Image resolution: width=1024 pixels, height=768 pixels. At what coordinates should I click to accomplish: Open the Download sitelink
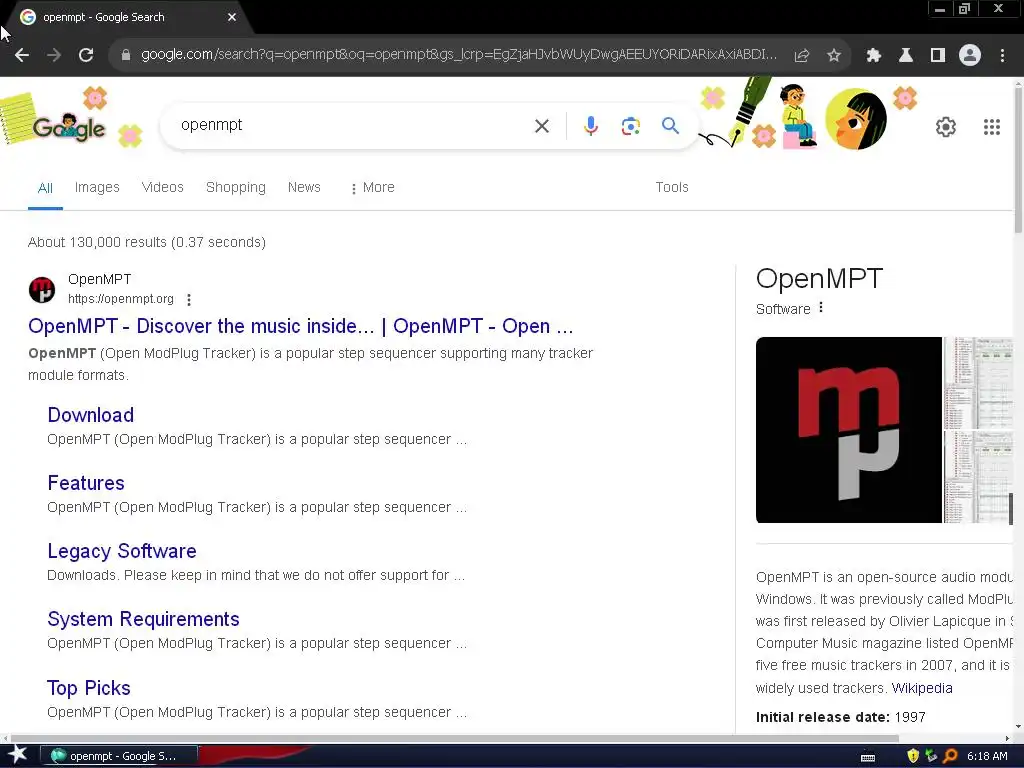point(91,415)
